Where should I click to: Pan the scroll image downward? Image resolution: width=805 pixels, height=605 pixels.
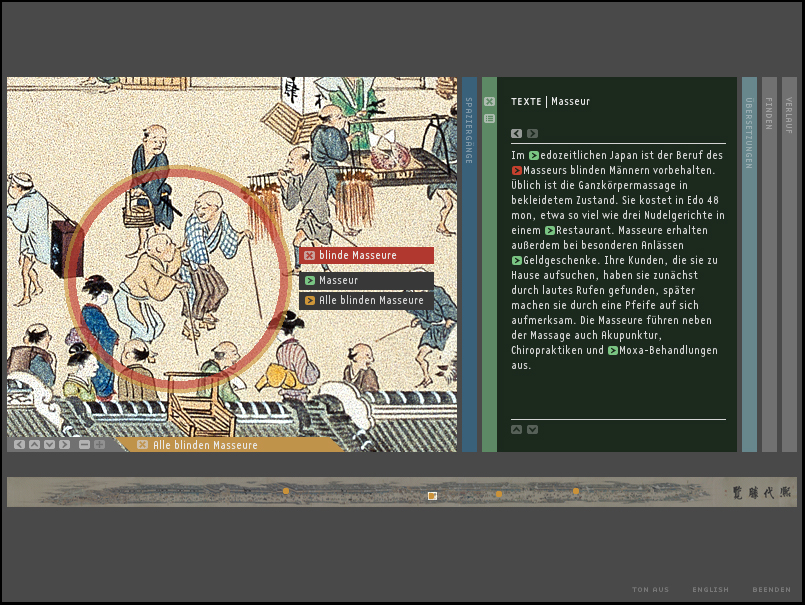[49, 444]
